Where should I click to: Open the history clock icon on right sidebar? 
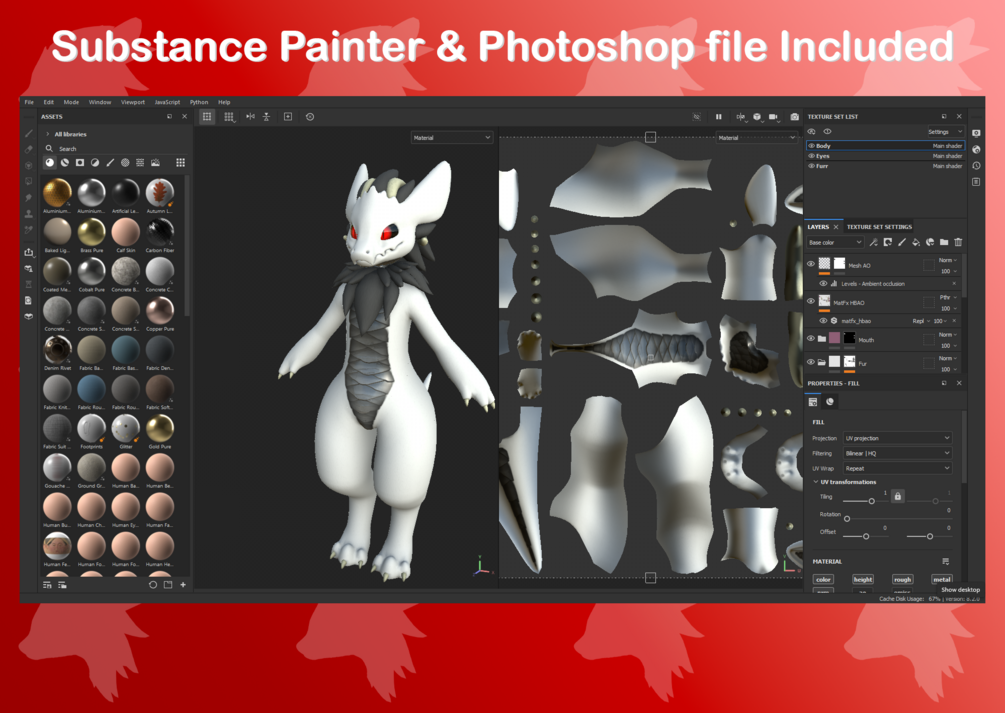pos(976,165)
